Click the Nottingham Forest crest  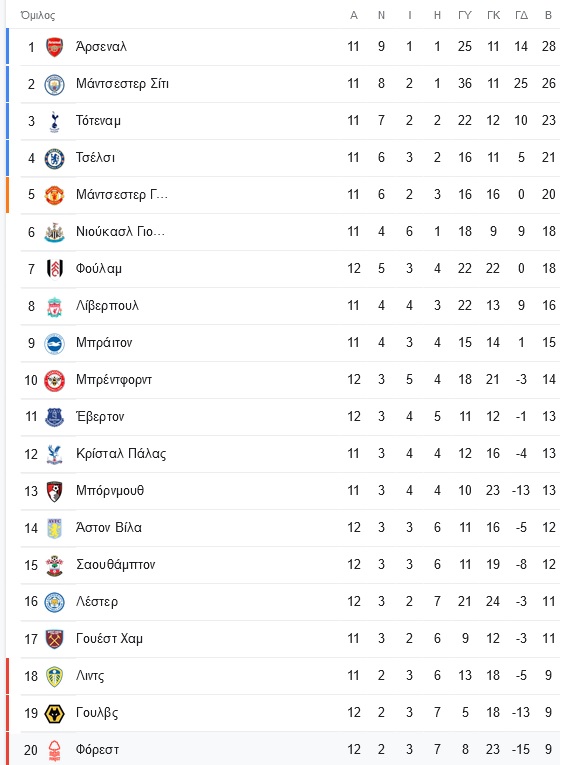point(54,751)
